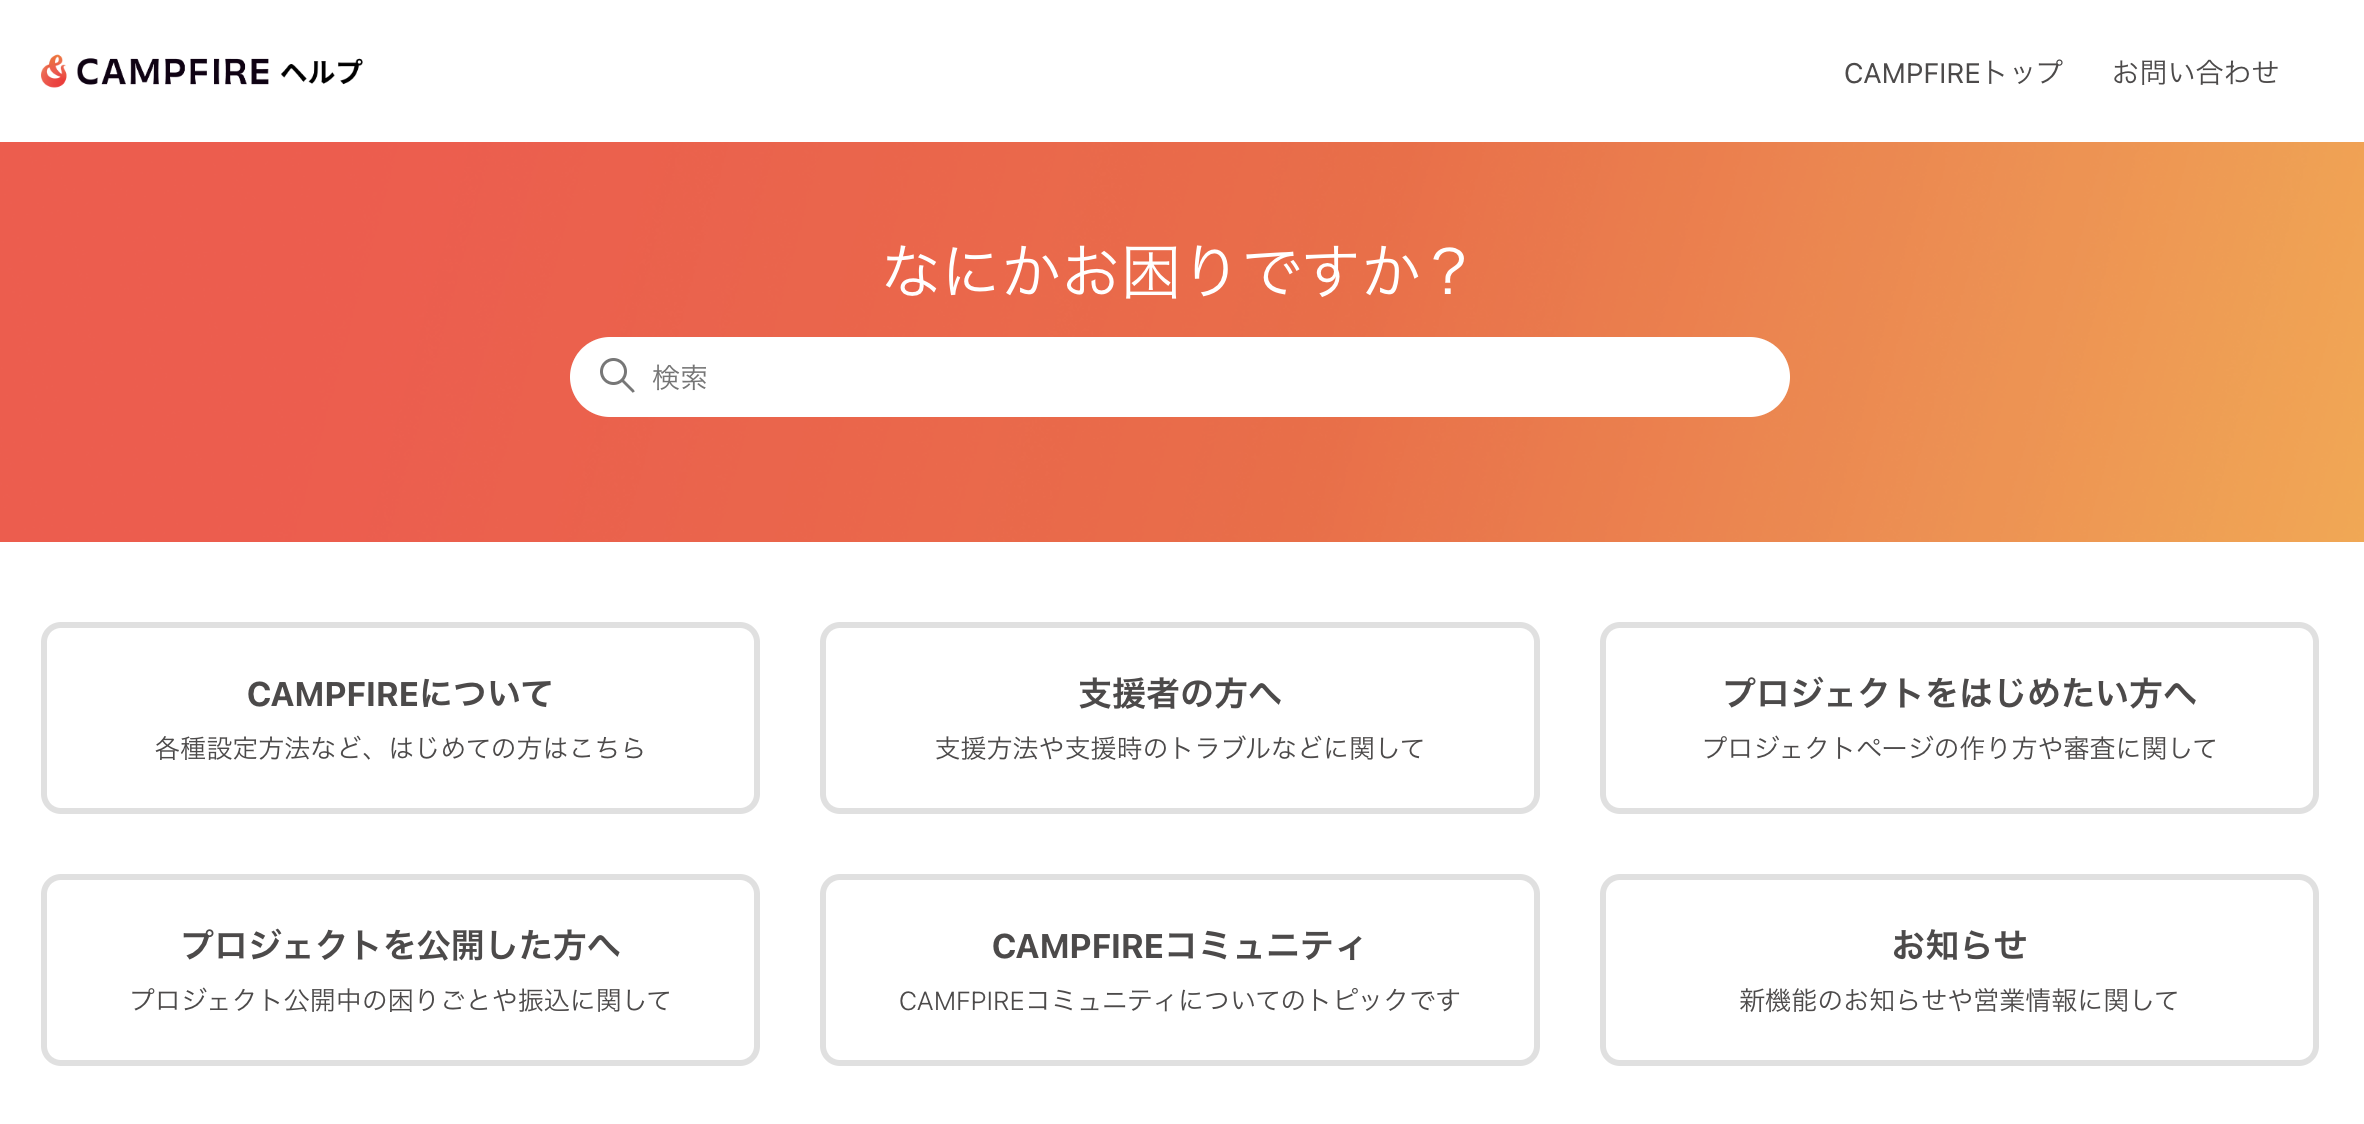Click the 各種設定方法など、はじめての方はこちら description
Viewport: 2364px width, 1124px height.
(400, 748)
